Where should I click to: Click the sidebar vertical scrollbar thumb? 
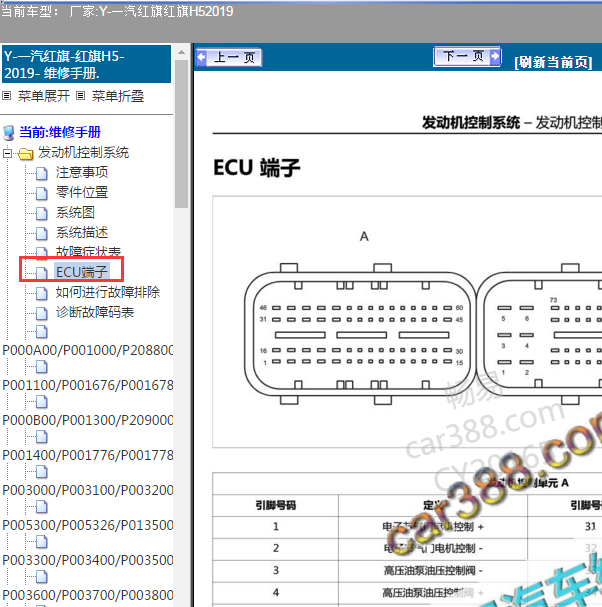pos(181,134)
